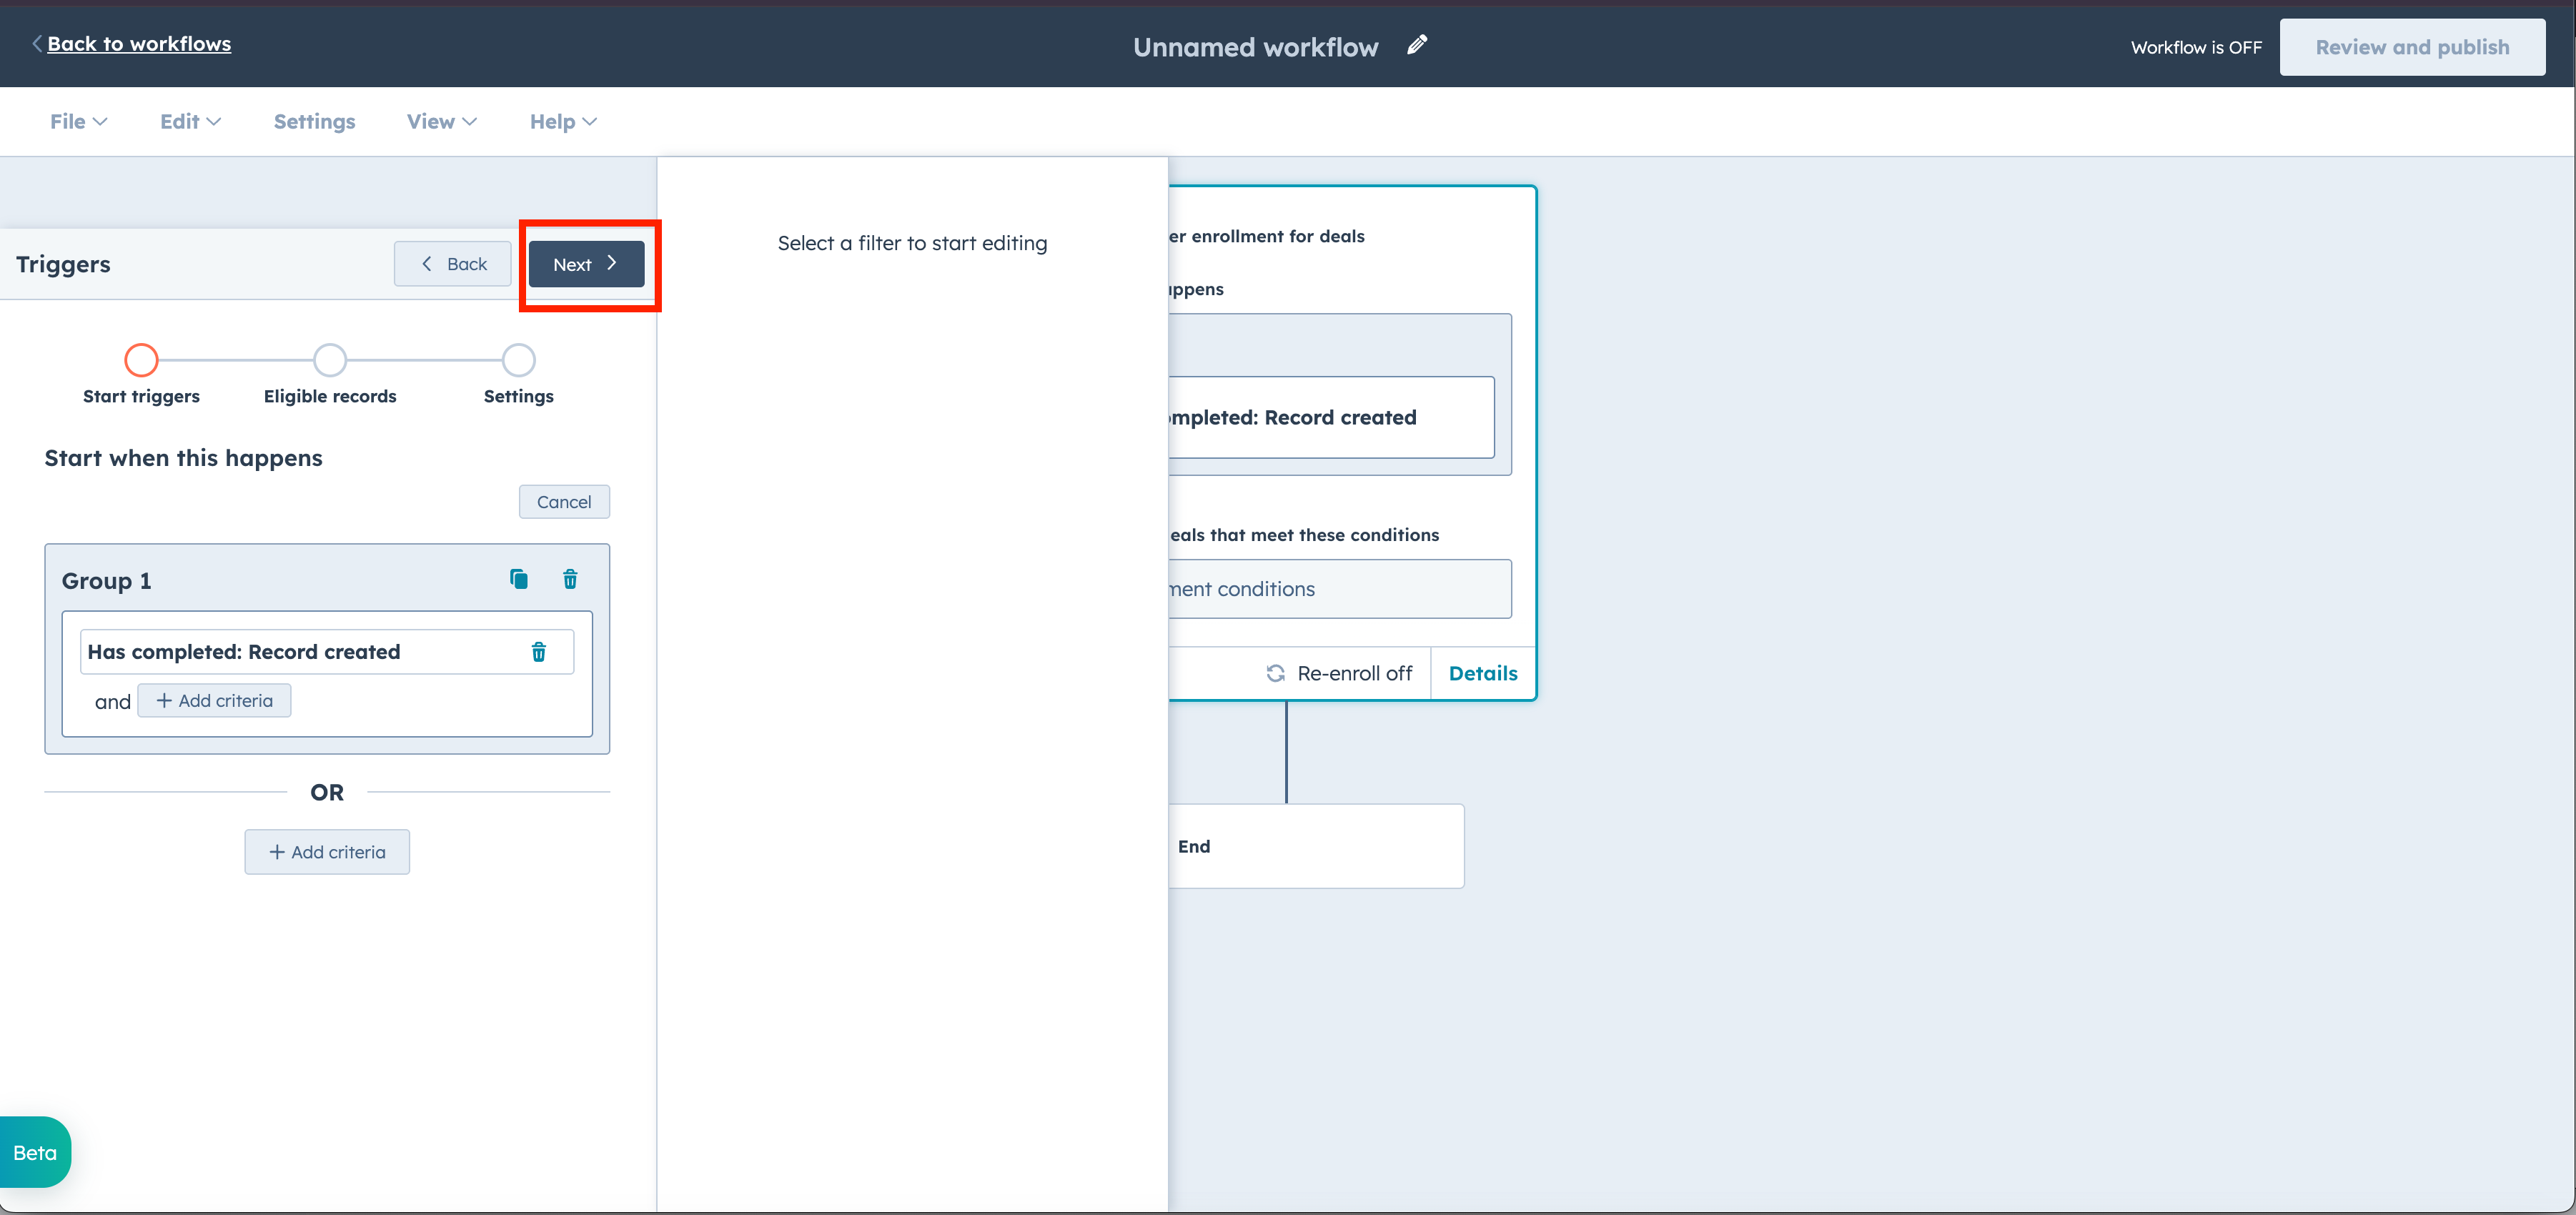Image resolution: width=2576 pixels, height=1215 pixels.
Task: Open the Edit menu
Action: [190, 121]
